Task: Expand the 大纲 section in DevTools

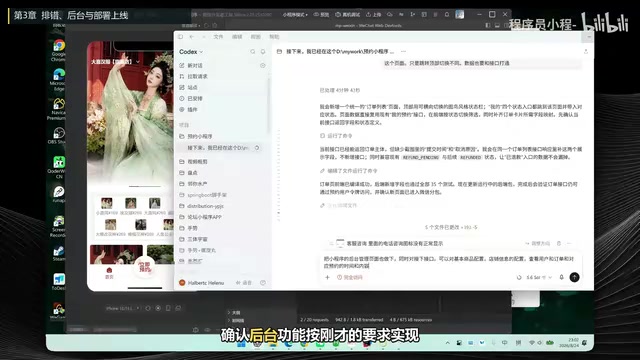Action: point(234,312)
